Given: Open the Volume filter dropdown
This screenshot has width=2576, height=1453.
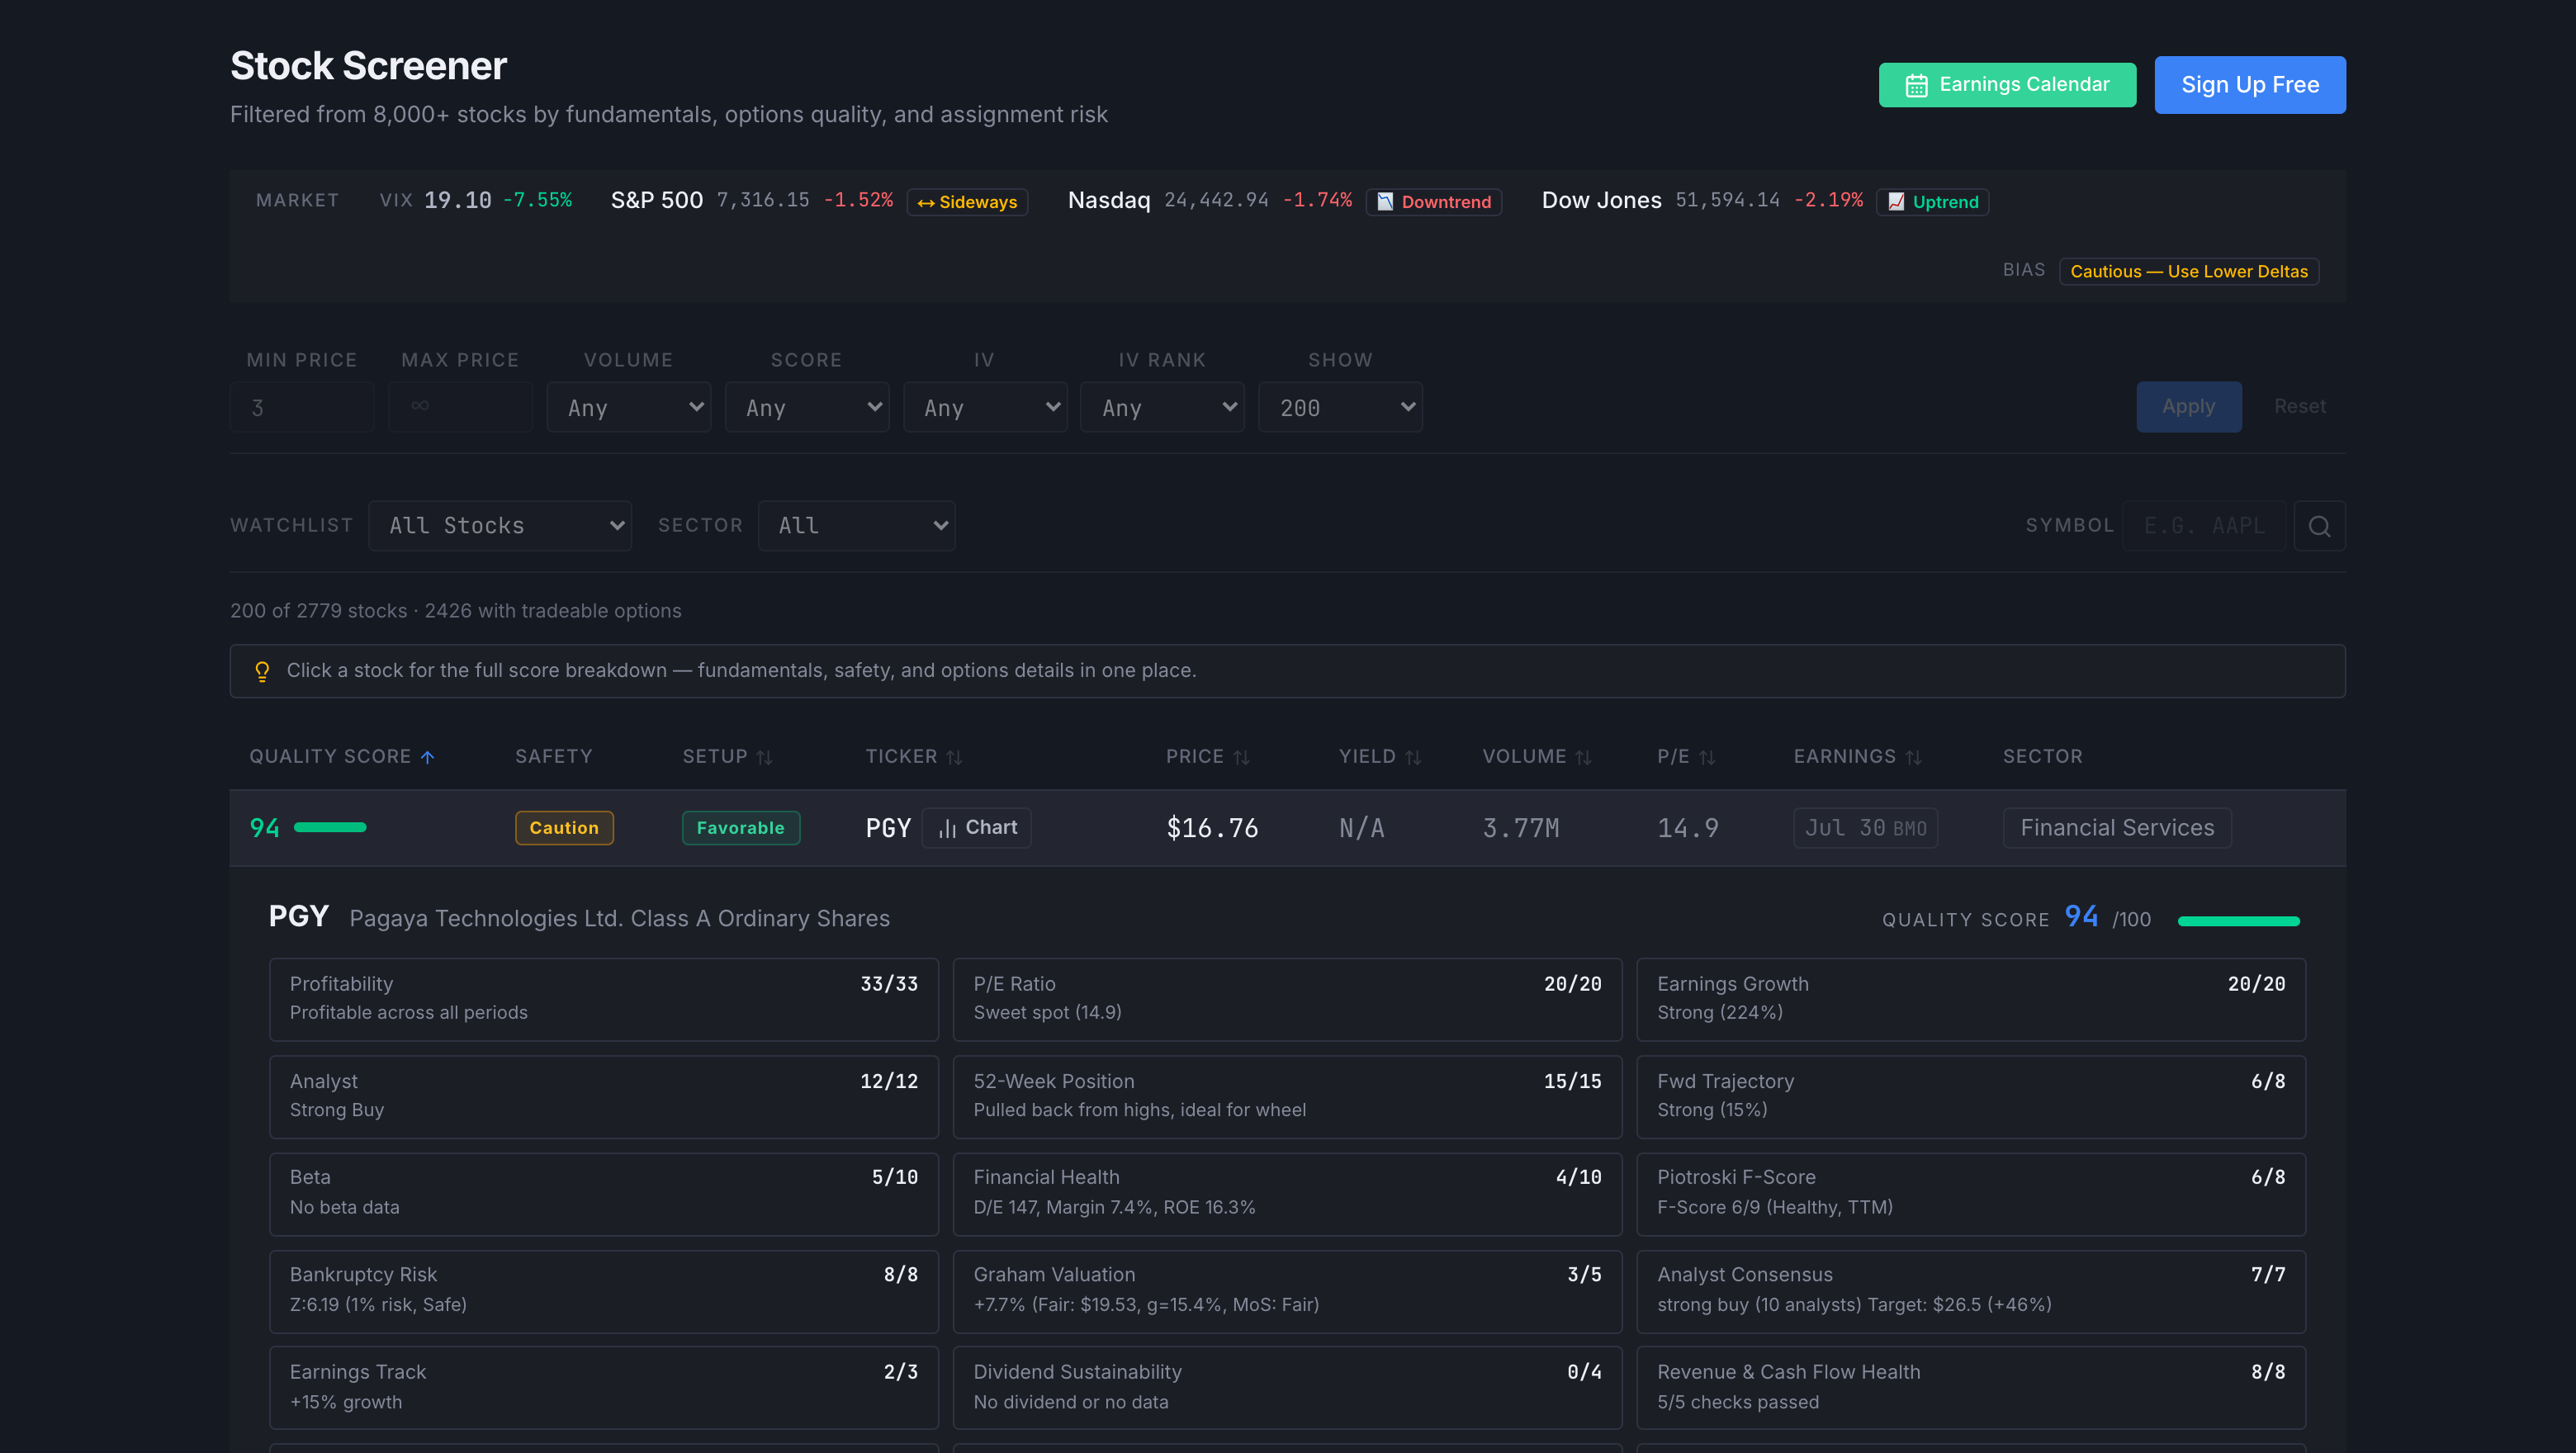Looking at the screenshot, I should (x=629, y=407).
